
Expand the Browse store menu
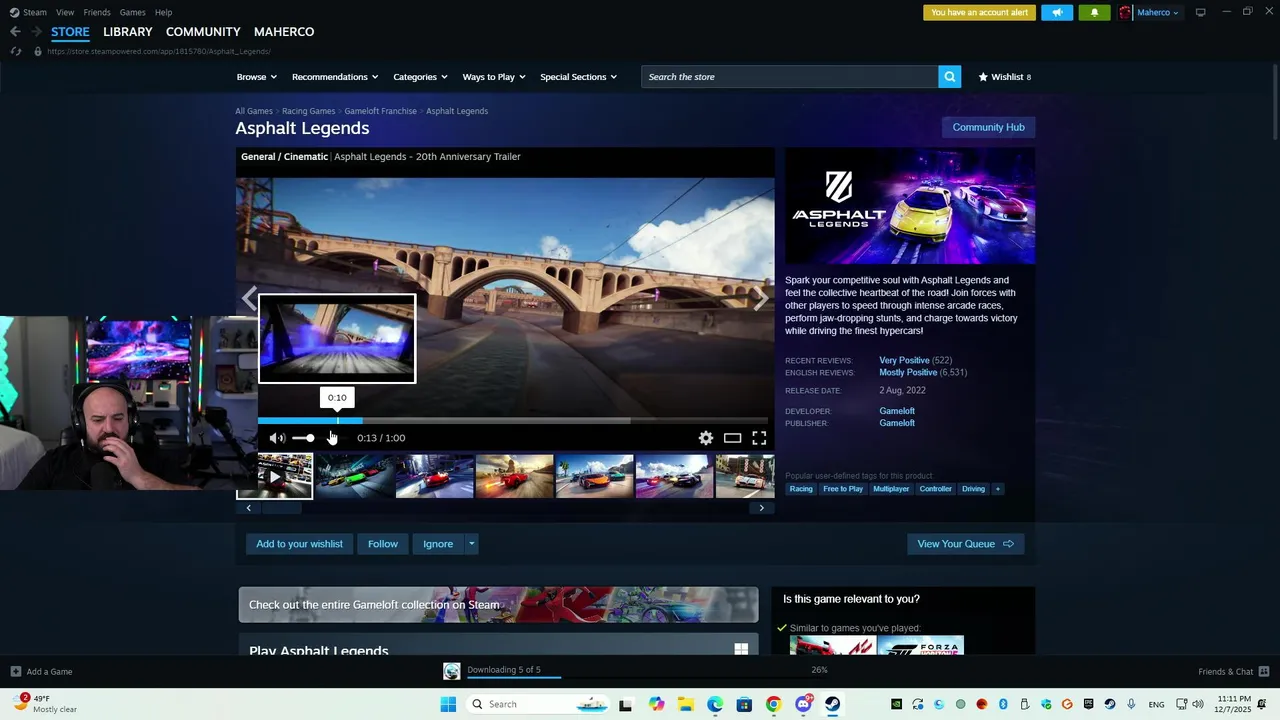[257, 77]
